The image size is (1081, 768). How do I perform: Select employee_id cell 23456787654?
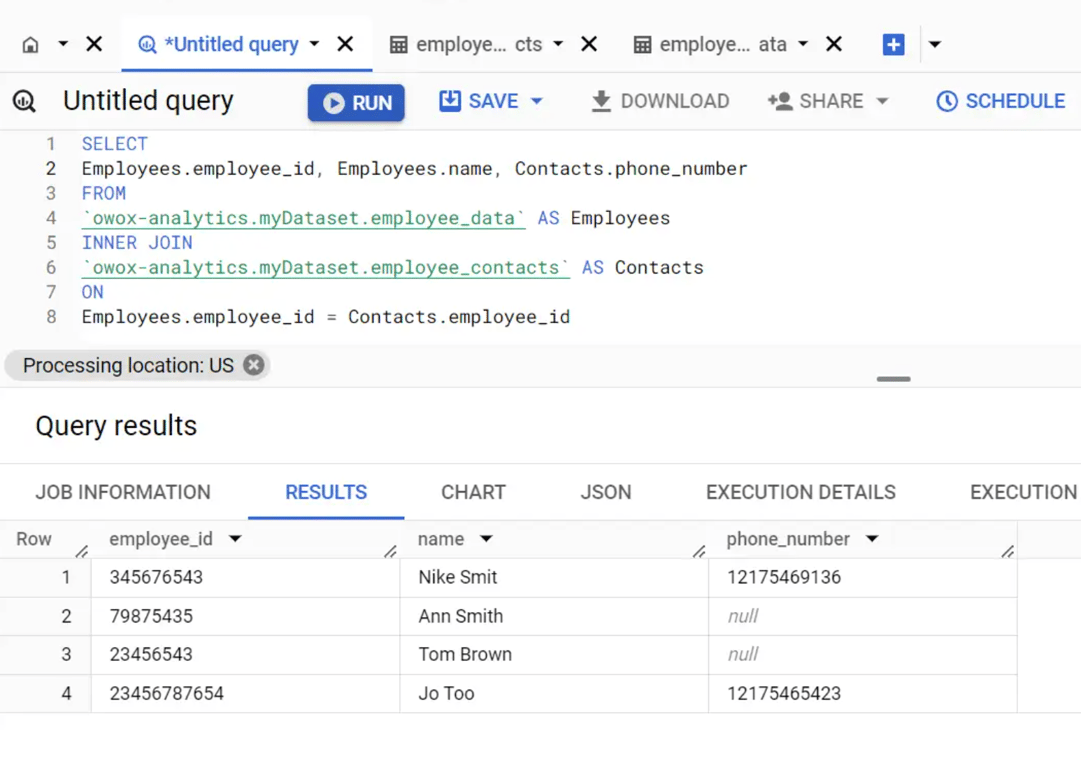point(245,694)
